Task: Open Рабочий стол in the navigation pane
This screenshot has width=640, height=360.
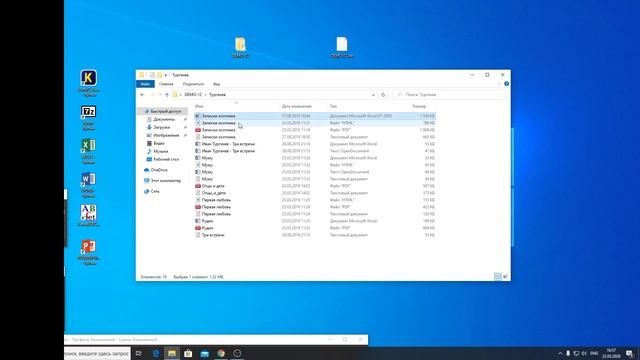Action: [166, 159]
